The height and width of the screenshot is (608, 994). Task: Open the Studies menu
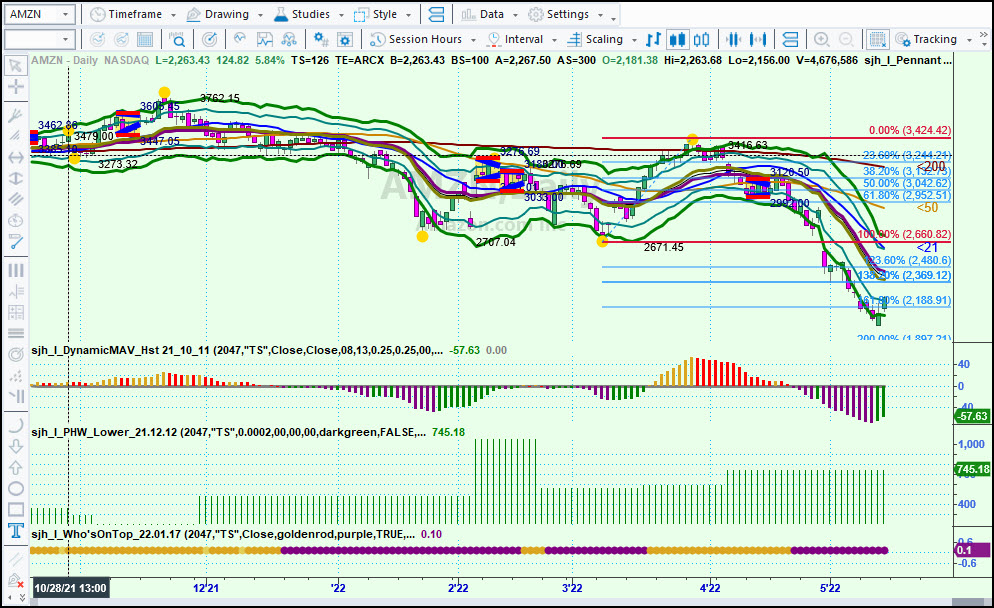pyautogui.click(x=302, y=14)
